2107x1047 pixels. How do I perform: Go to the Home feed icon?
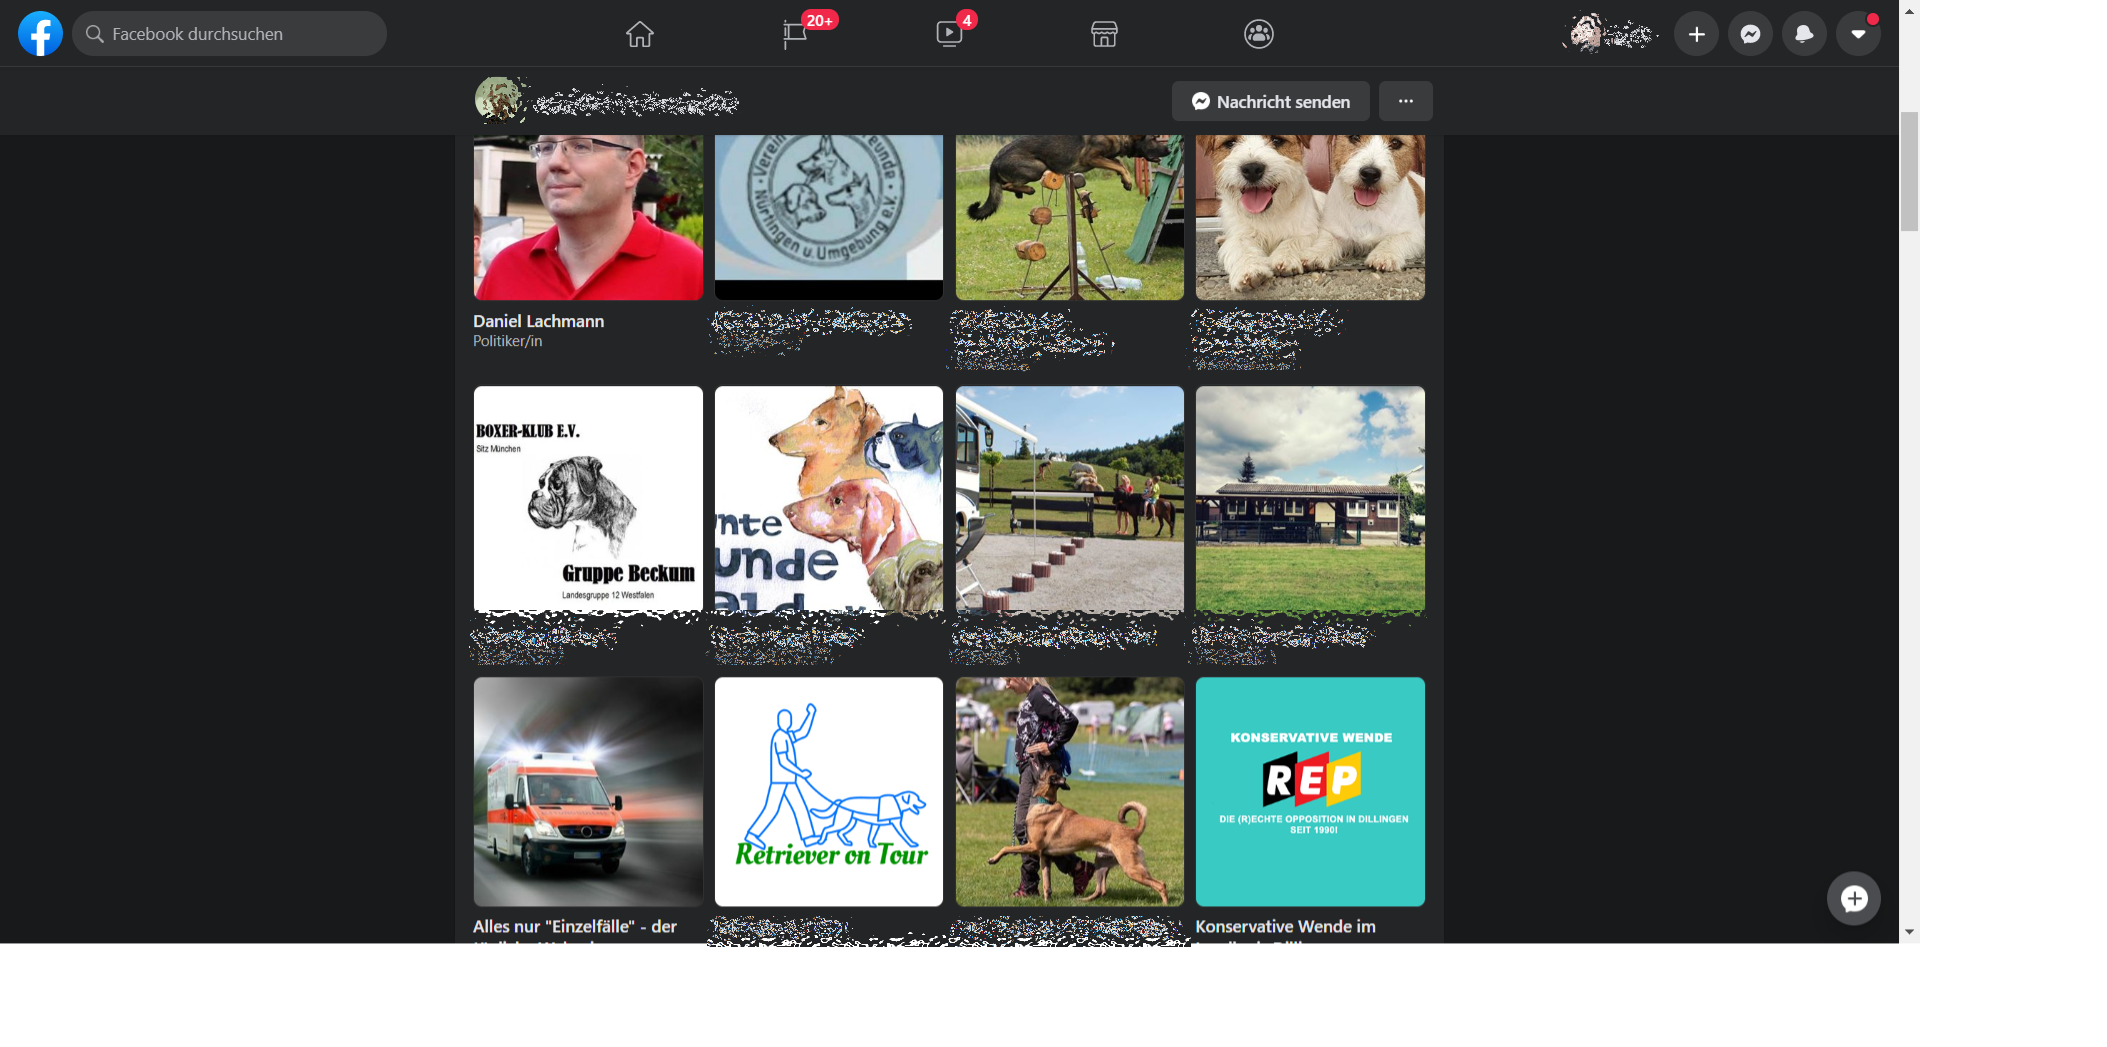coord(640,34)
